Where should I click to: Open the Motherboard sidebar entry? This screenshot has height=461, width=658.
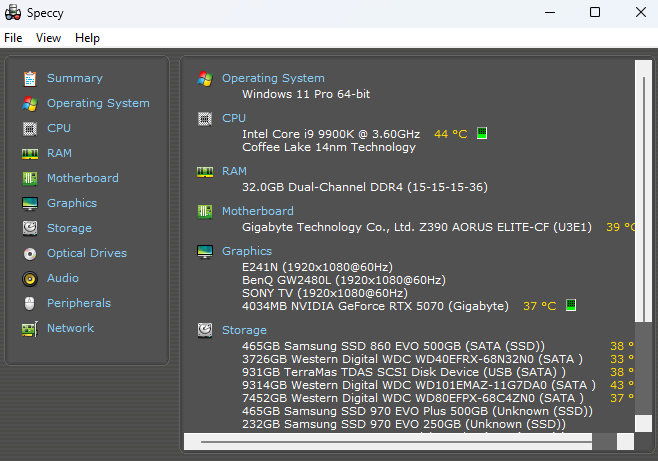click(83, 178)
